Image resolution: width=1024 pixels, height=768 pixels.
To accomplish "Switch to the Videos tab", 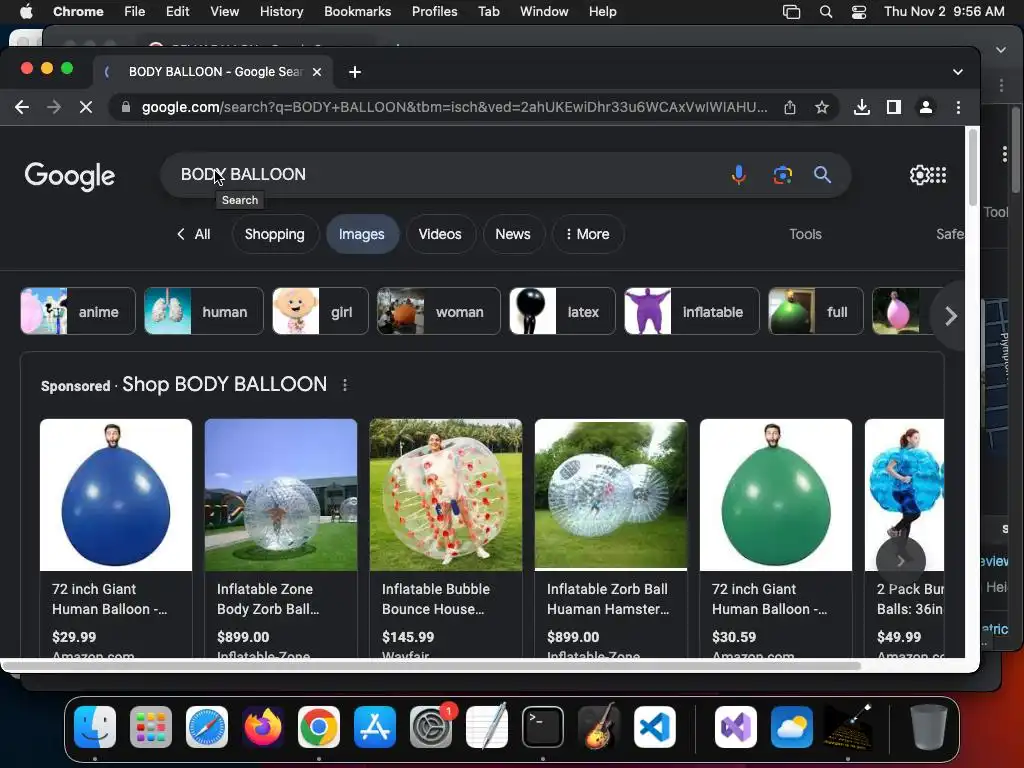I will click(x=440, y=234).
